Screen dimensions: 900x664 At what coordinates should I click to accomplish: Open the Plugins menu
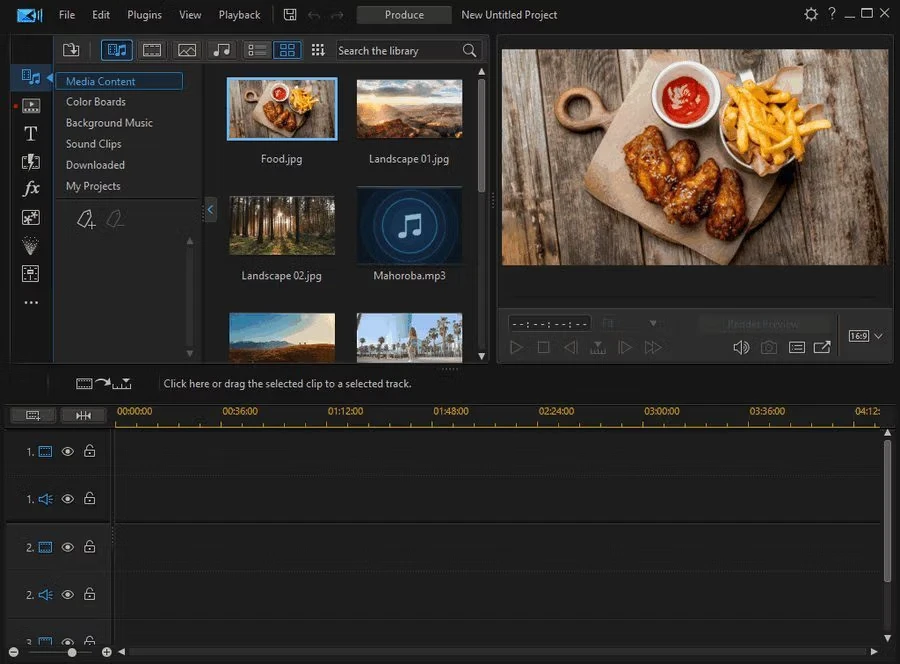[x=145, y=15]
